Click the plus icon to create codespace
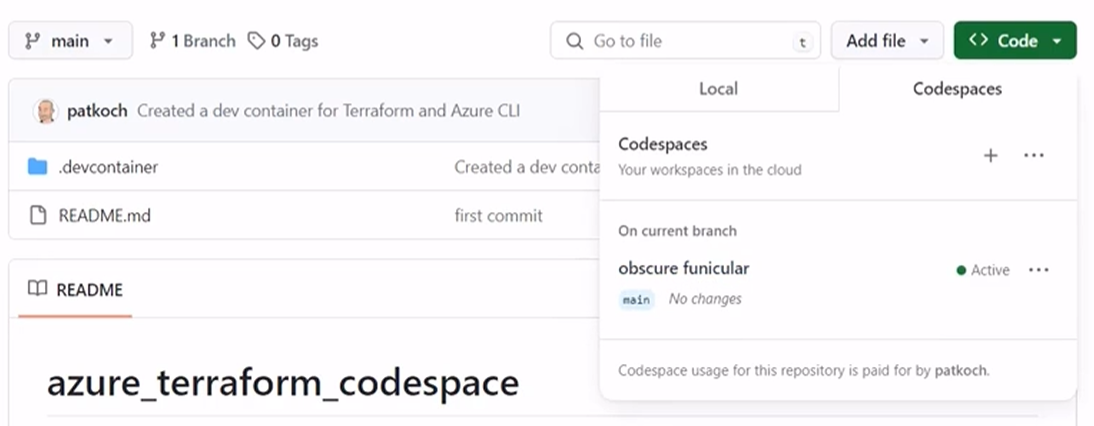Screen dimensions: 1094x426 [x=991, y=156]
